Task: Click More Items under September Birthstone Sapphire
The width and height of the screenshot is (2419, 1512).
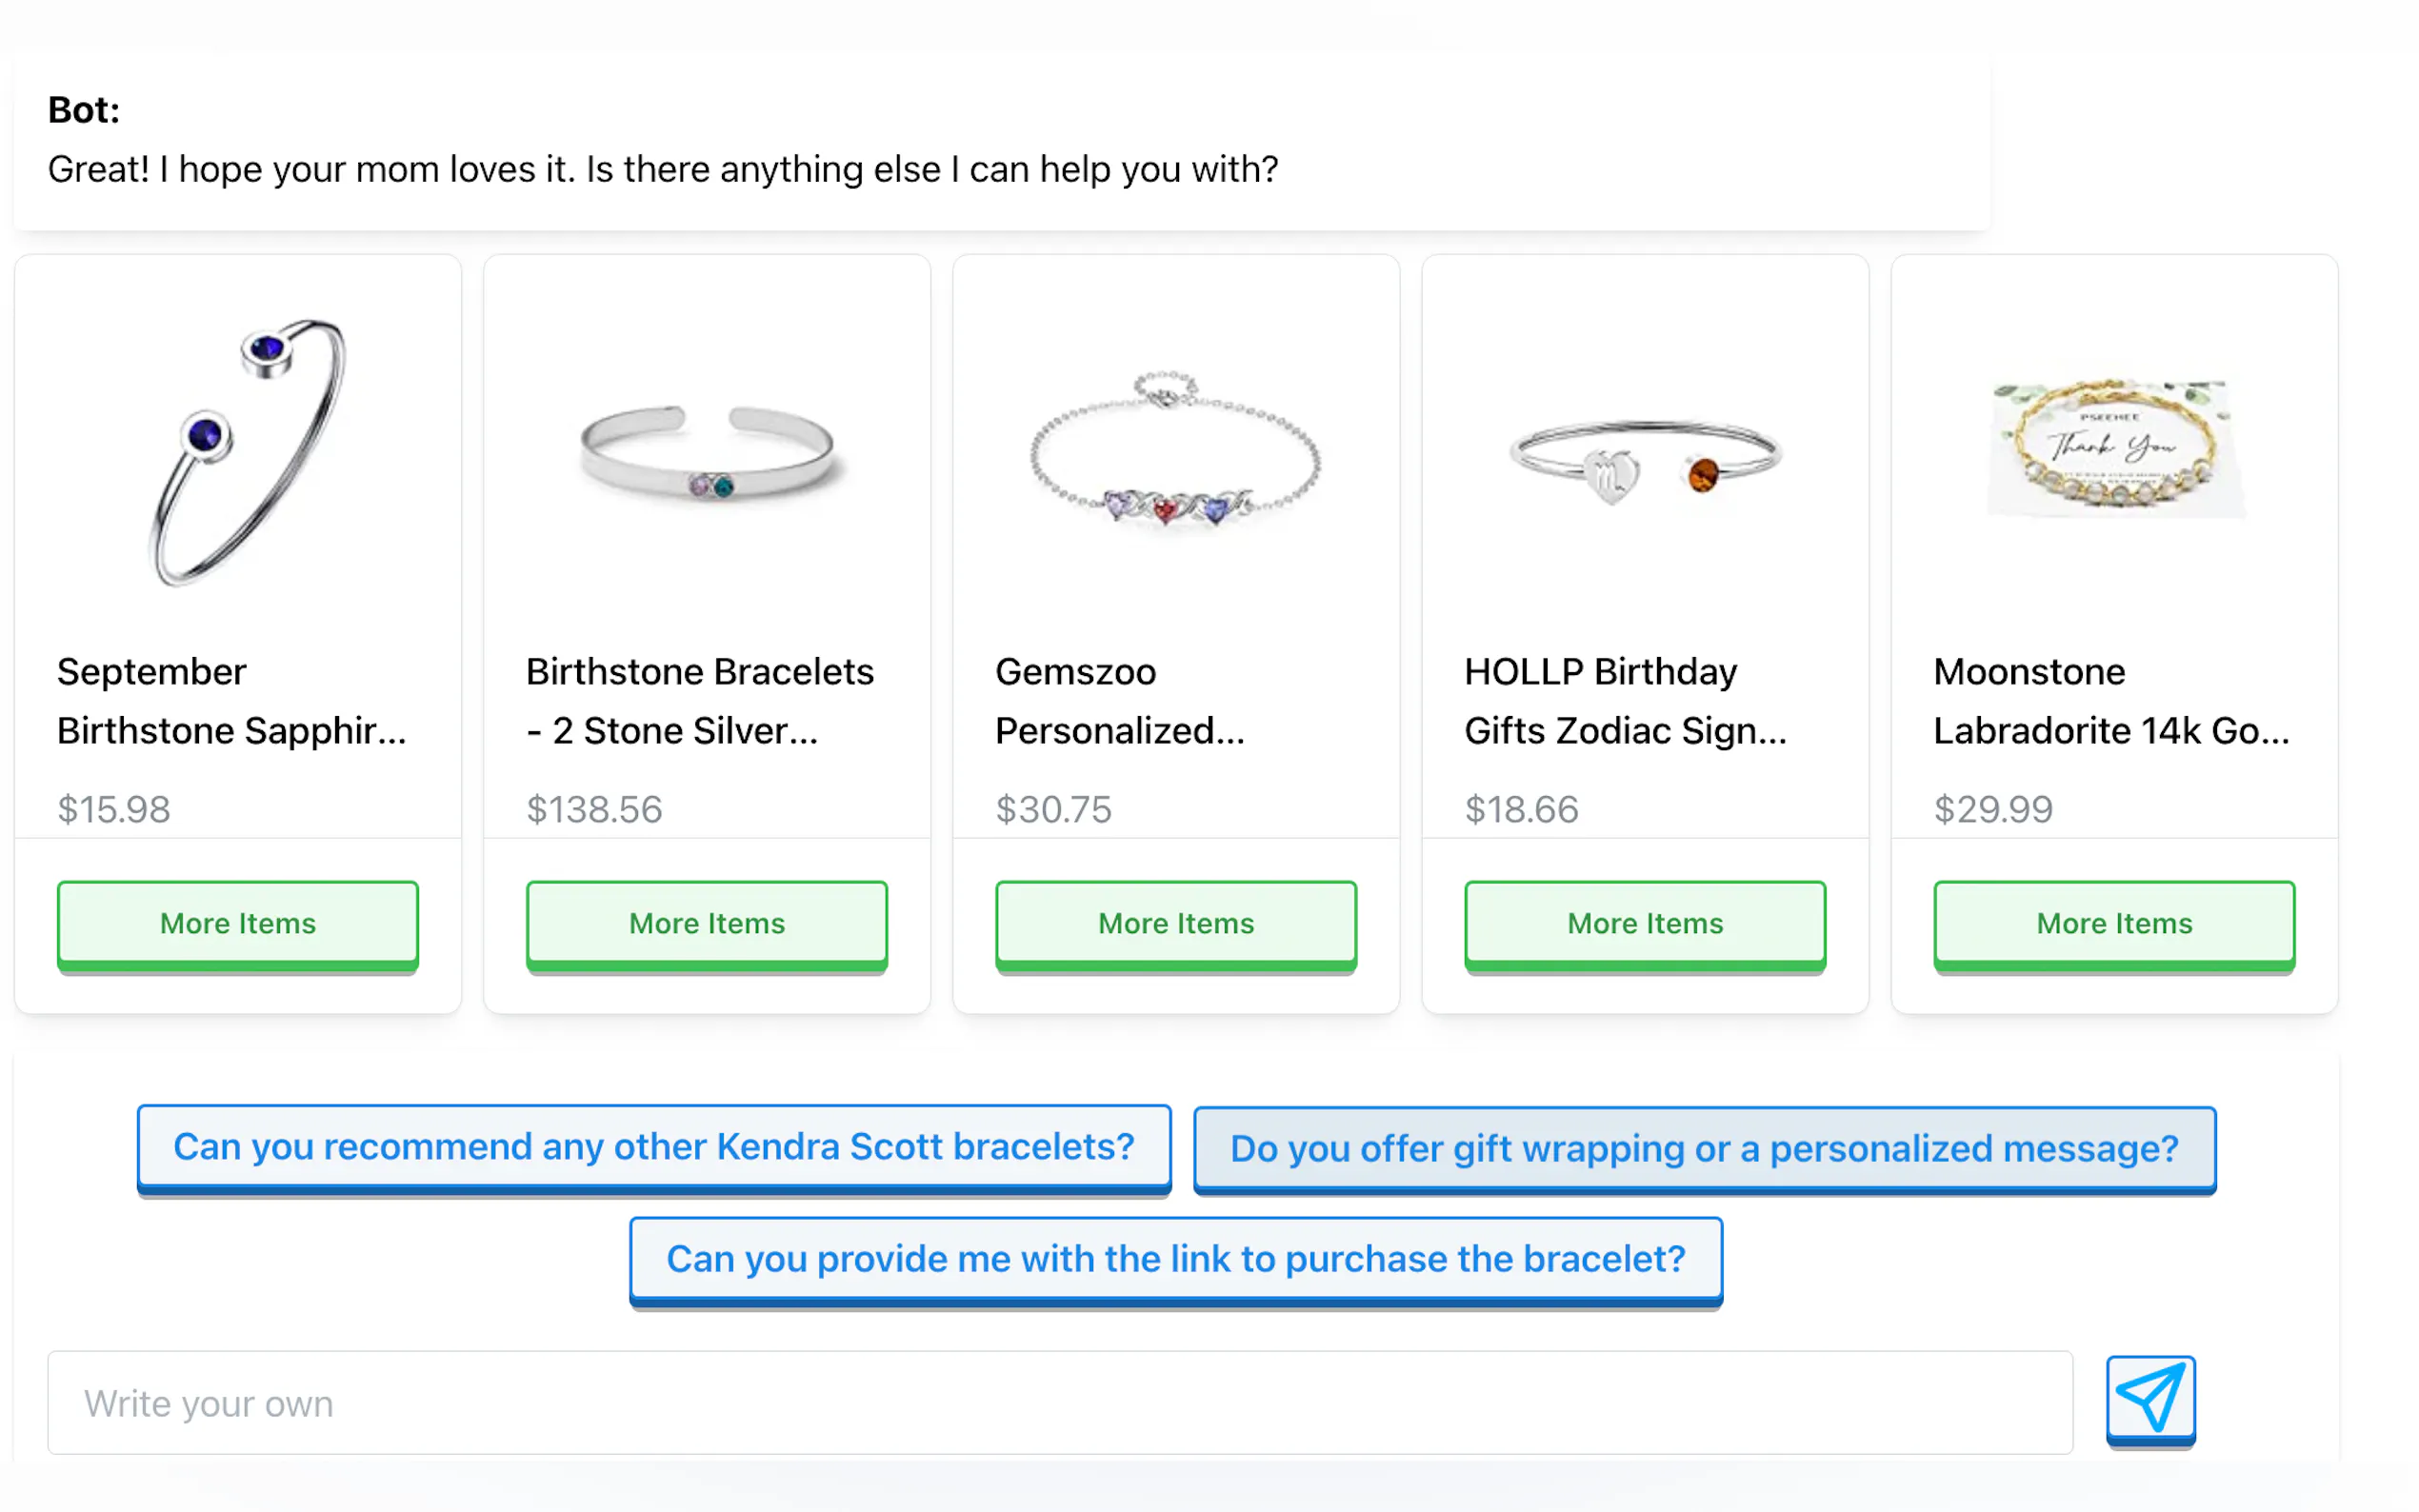Action: (x=238, y=923)
